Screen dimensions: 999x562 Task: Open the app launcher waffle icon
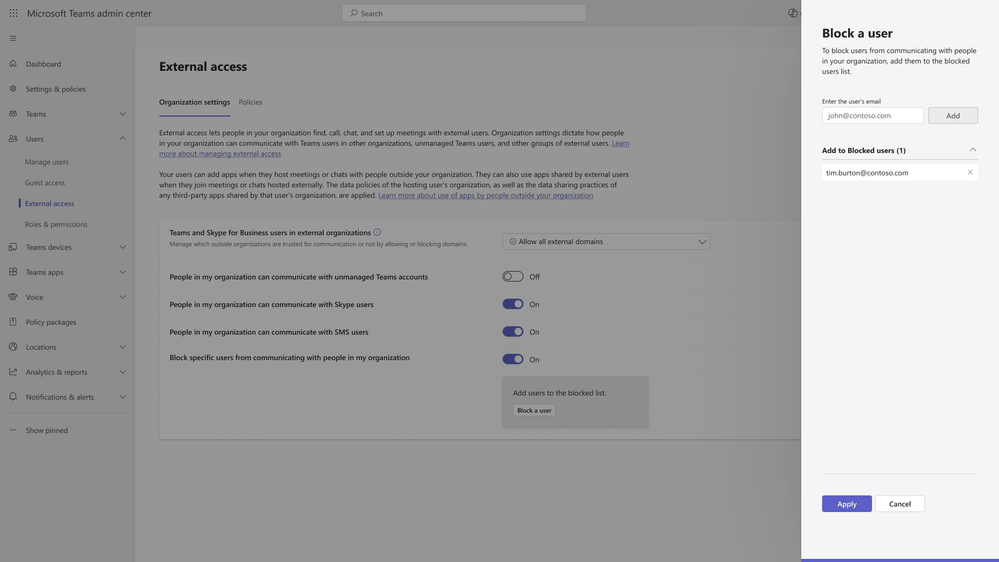pyautogui.click(x=13, y=13)
